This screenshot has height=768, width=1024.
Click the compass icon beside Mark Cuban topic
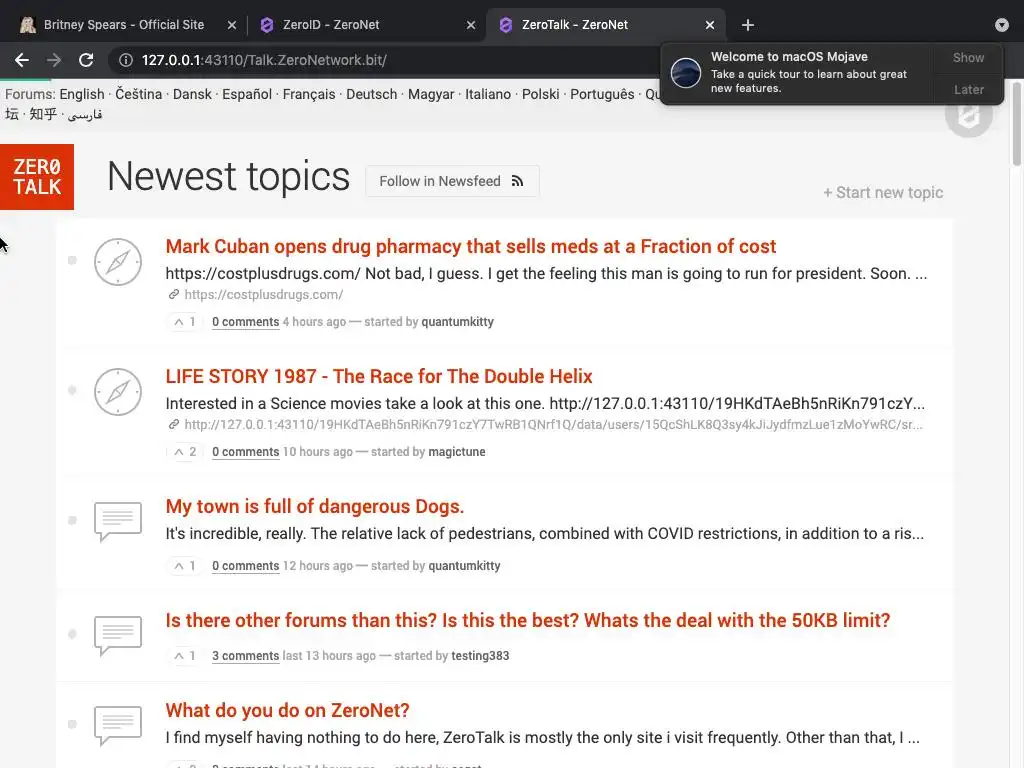tap(118, 262)
